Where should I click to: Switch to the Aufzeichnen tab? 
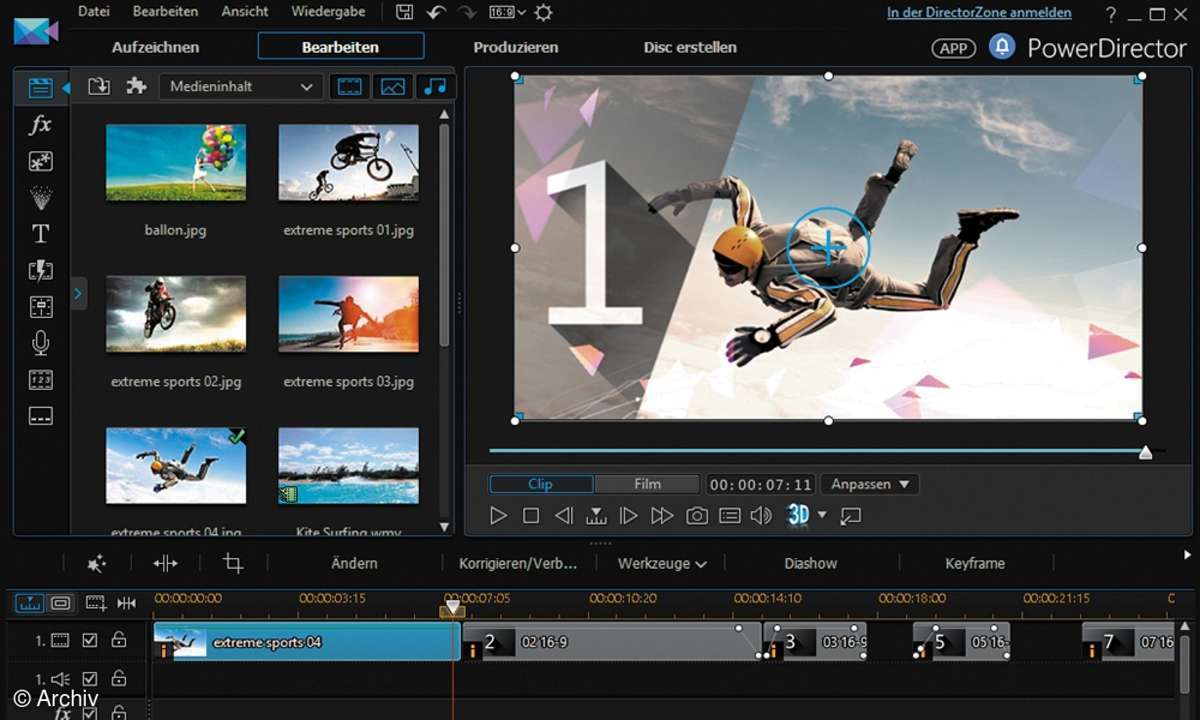coord(155,47)
